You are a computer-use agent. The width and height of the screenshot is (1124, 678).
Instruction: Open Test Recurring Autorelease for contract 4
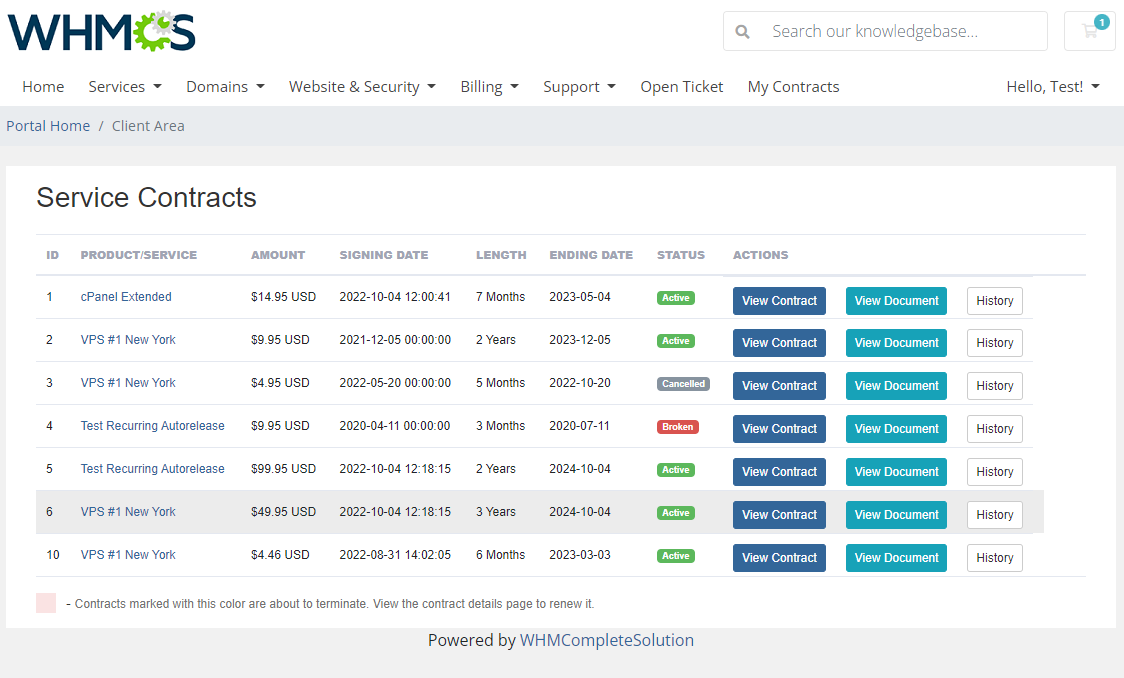click(153, 426)
